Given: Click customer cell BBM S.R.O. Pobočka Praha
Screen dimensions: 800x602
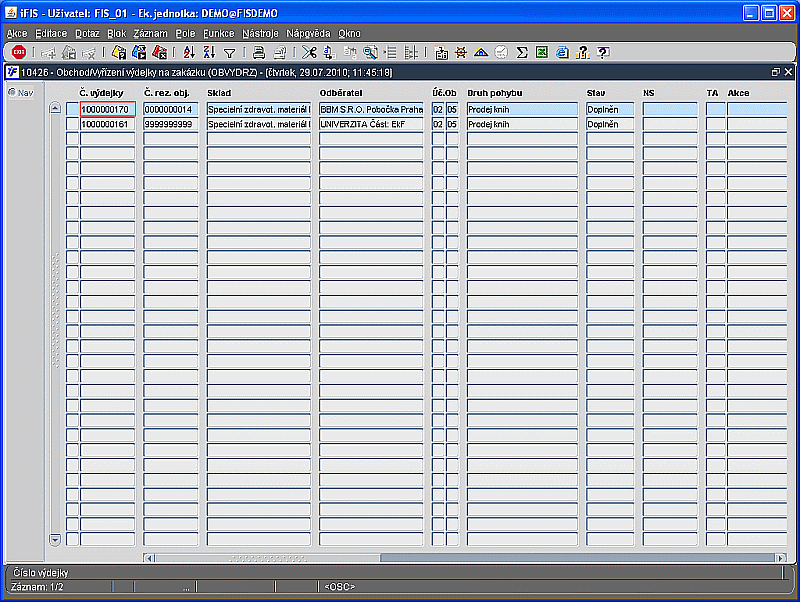Looking at the screenshot, I should click(371, 109).
